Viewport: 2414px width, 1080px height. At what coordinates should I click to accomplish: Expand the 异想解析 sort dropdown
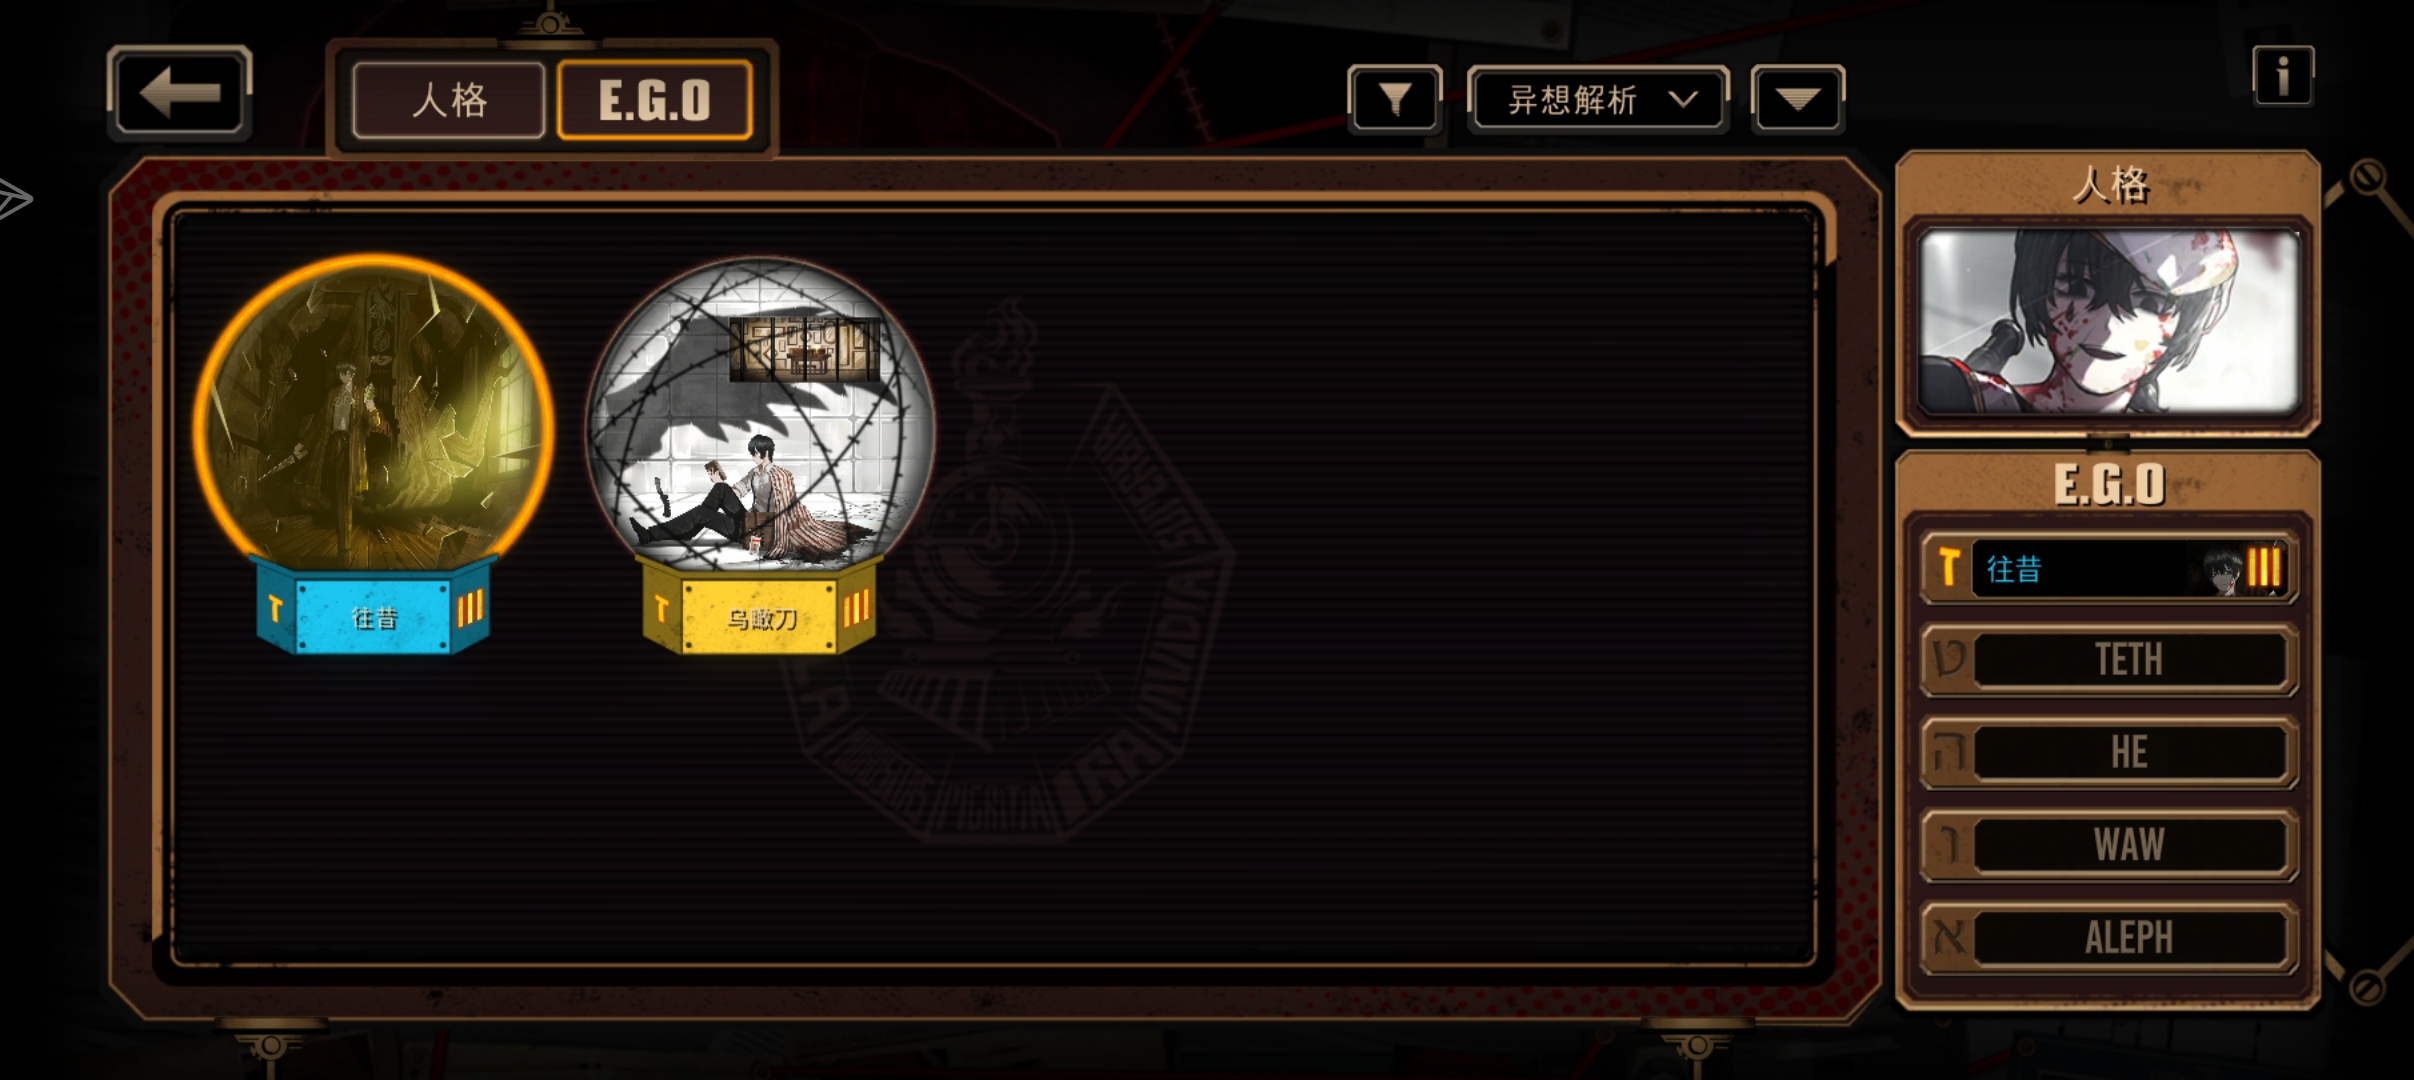pos(1598,99)
